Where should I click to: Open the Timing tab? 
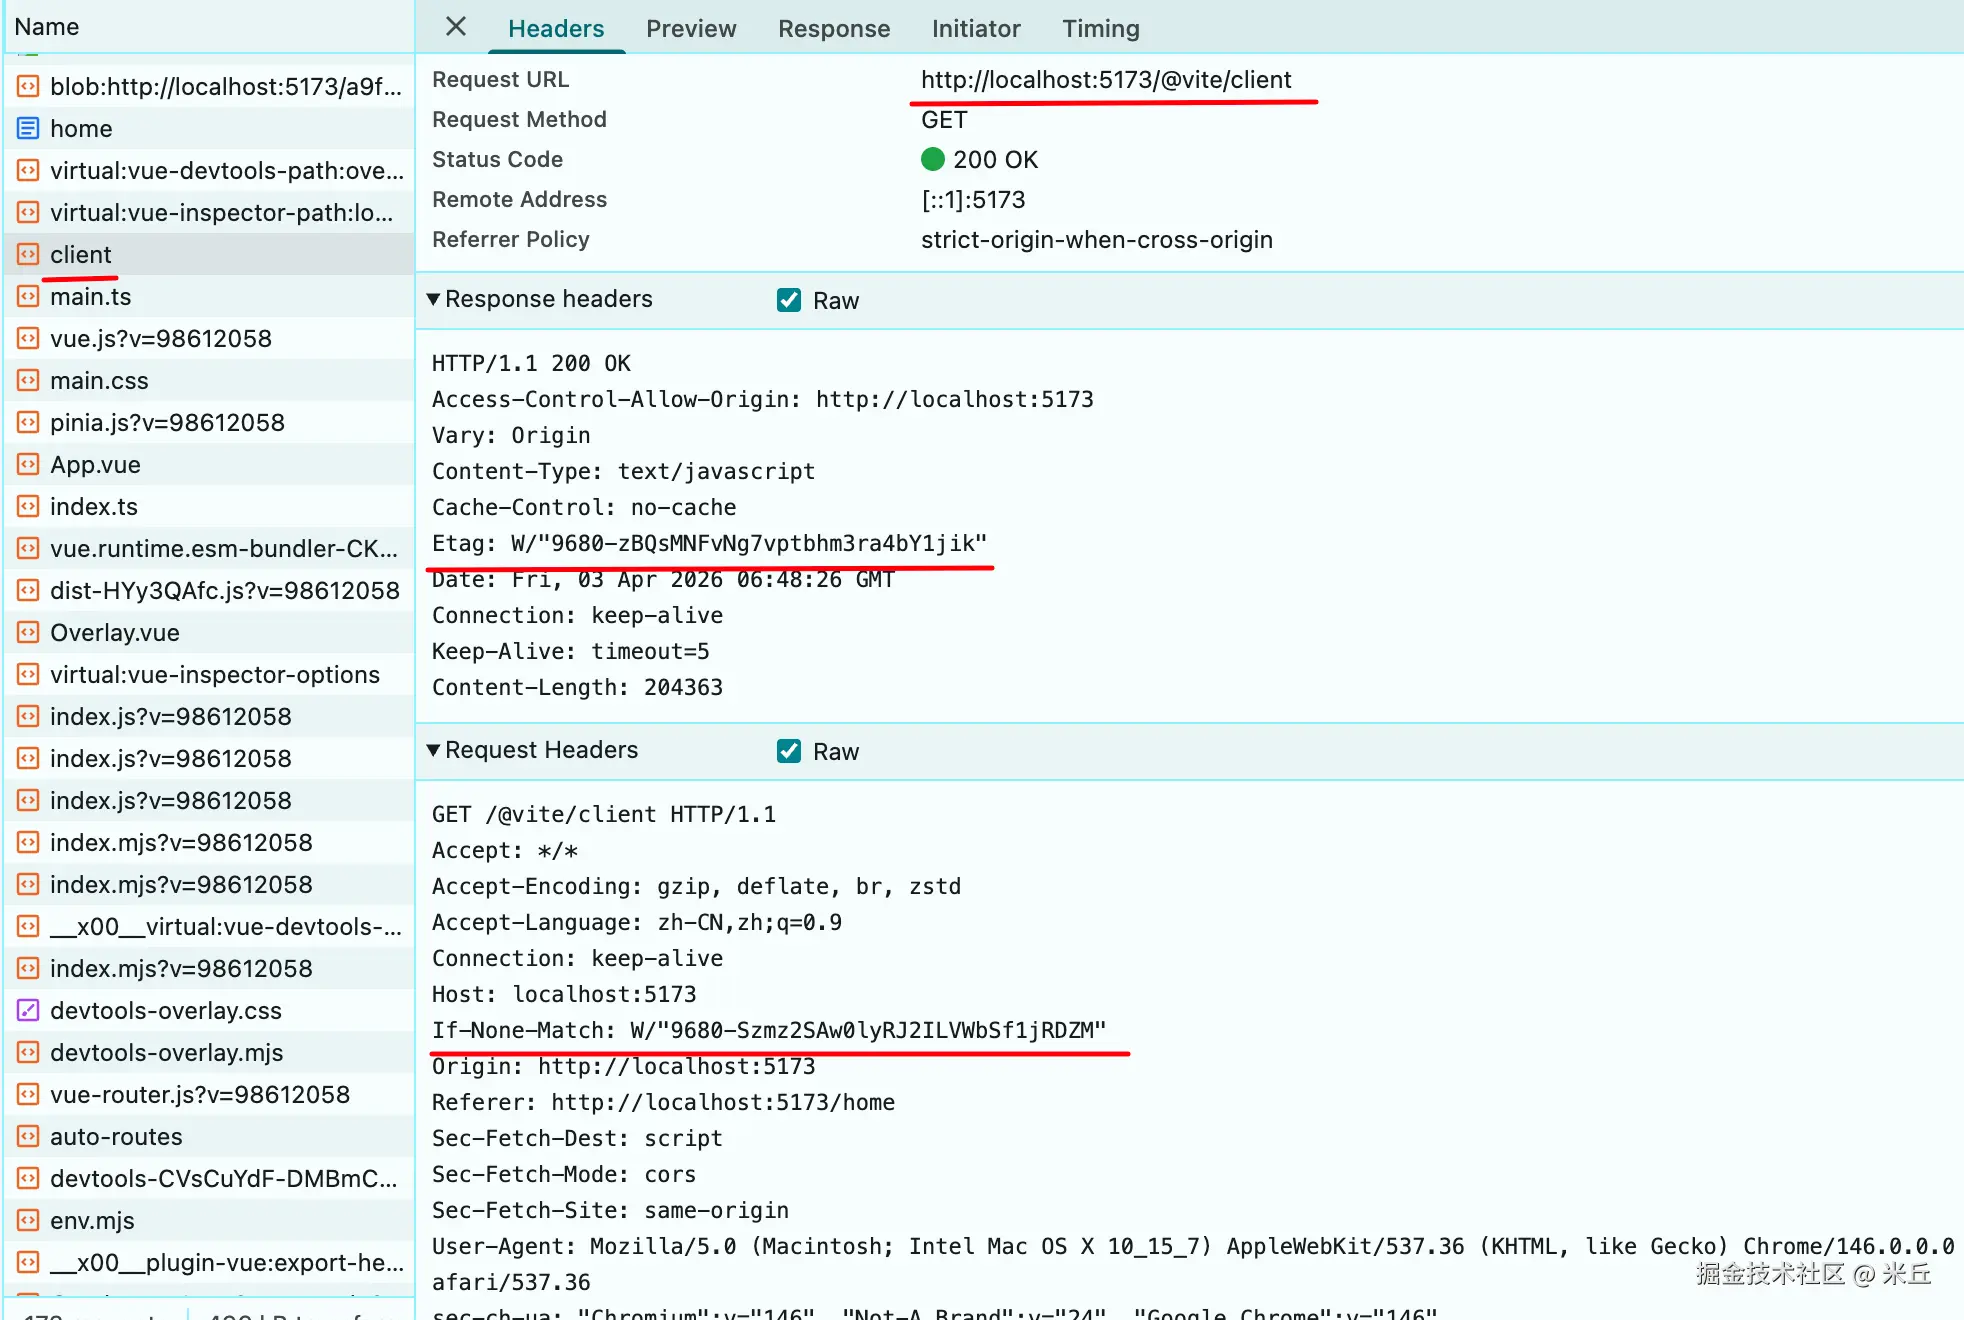1100,29
